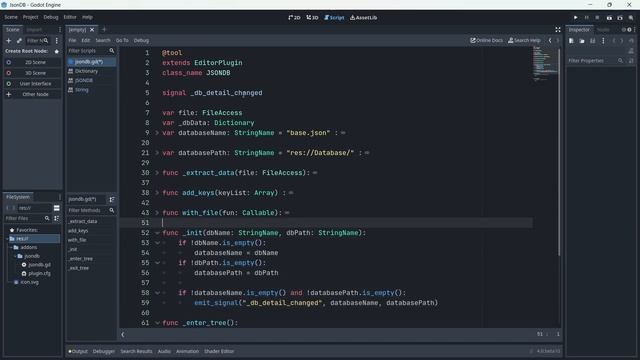Choose Other Node as root
The height and width of the screenshot is (360, 640).
(x=32, y=94)
